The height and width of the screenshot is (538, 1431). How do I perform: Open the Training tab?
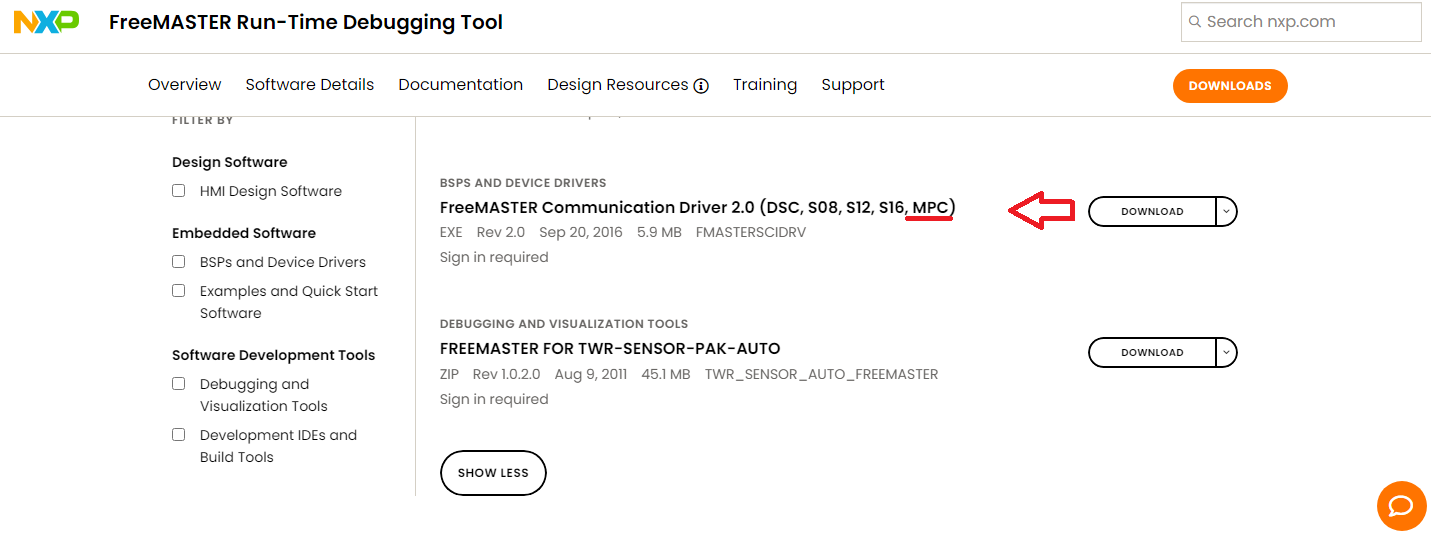[x=765, y=85]
